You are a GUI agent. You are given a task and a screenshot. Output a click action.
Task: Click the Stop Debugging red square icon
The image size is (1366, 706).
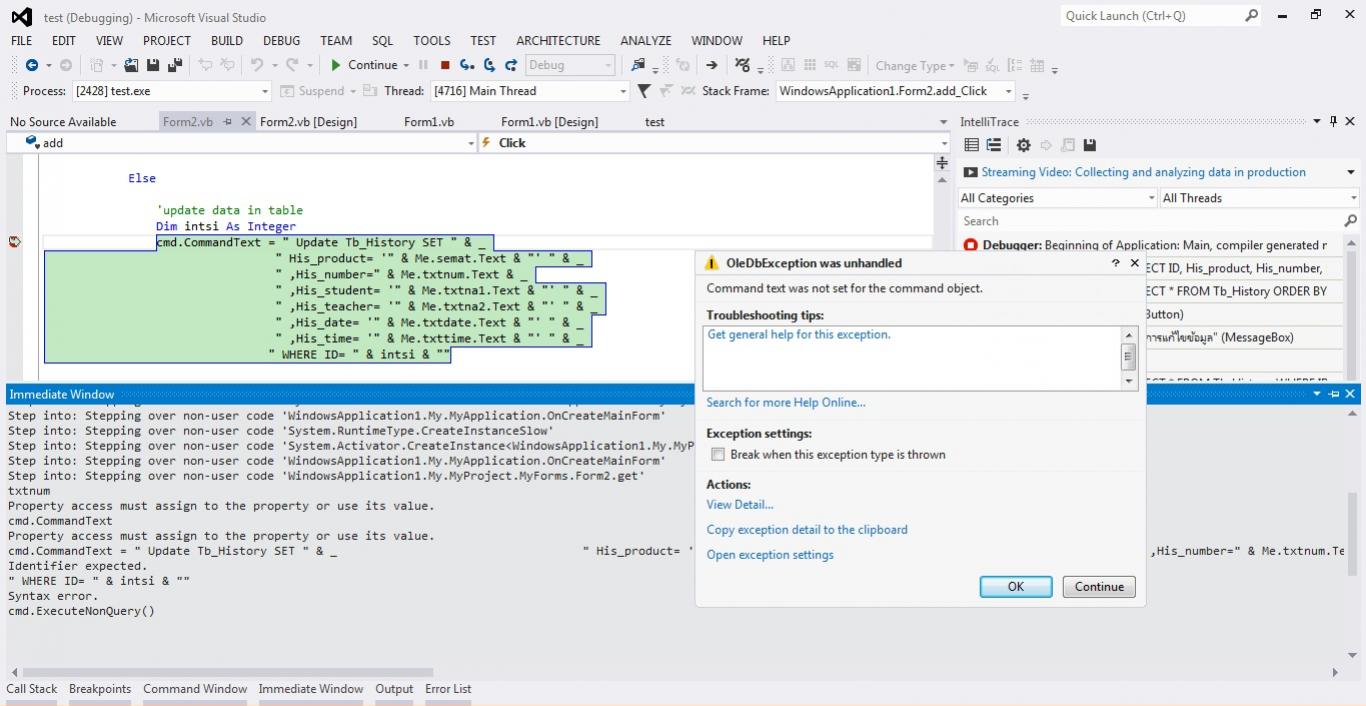445,65
